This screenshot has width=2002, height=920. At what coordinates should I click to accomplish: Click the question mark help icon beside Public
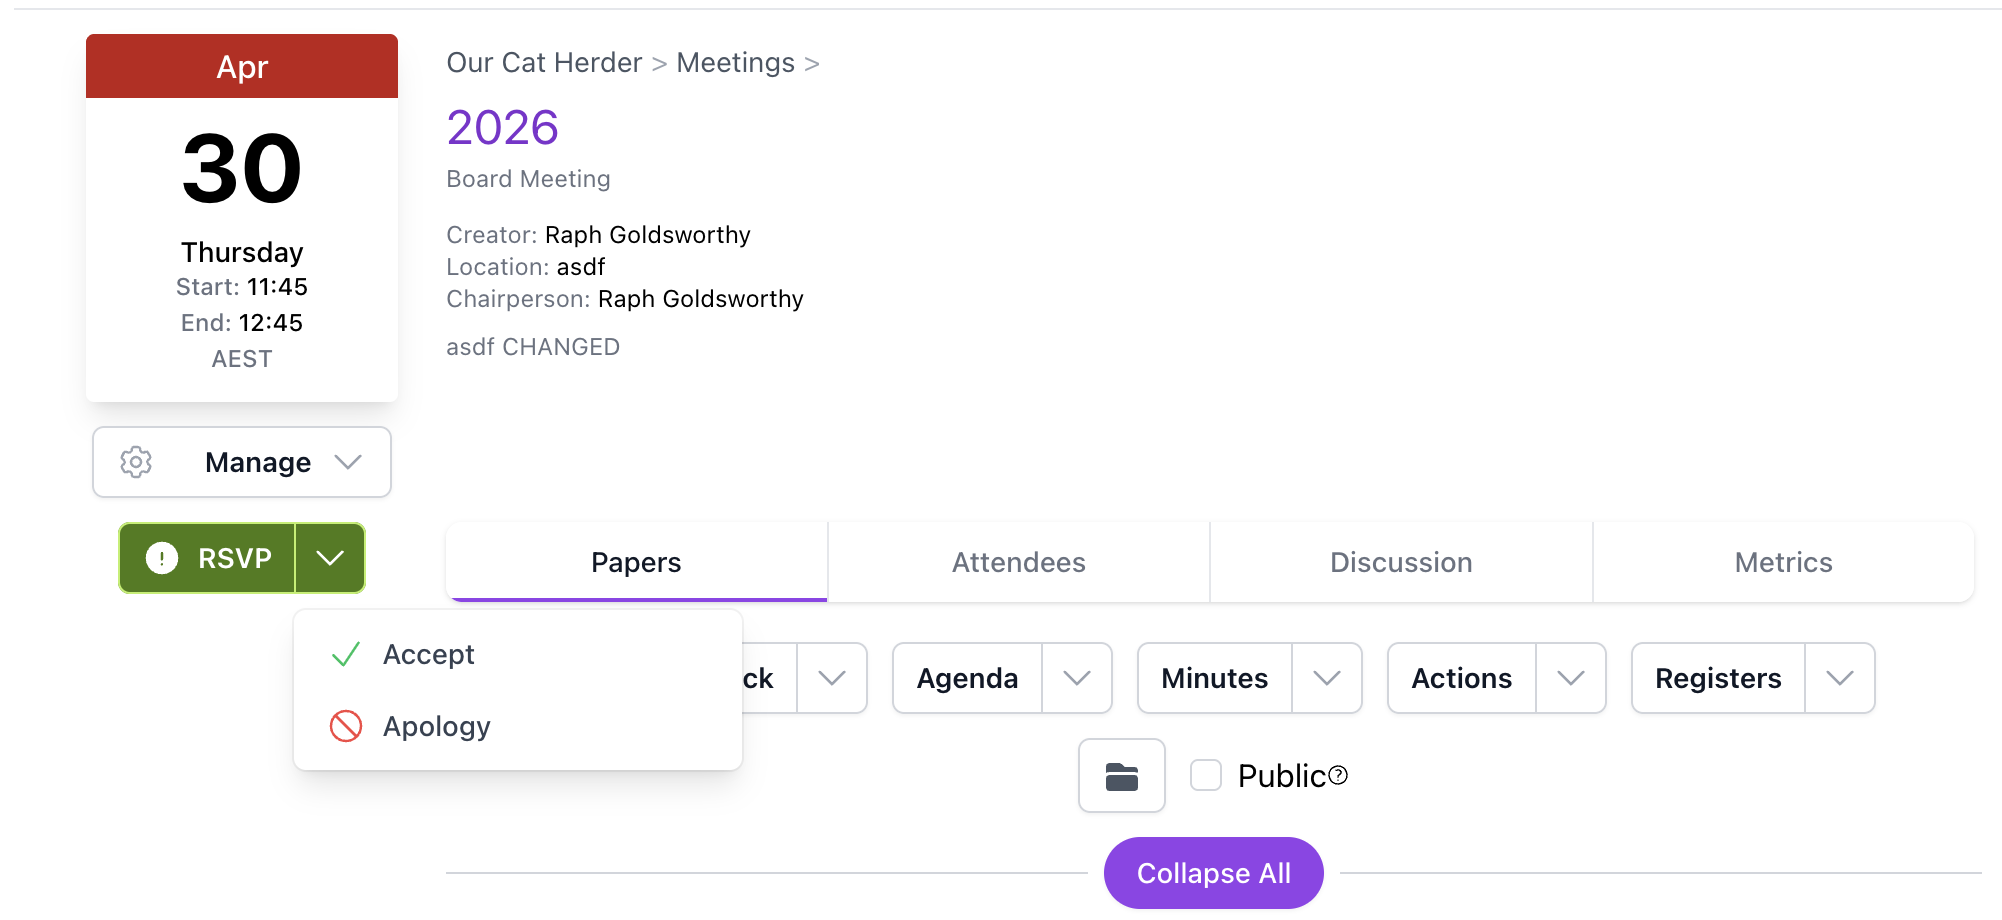pos(1340,774)
